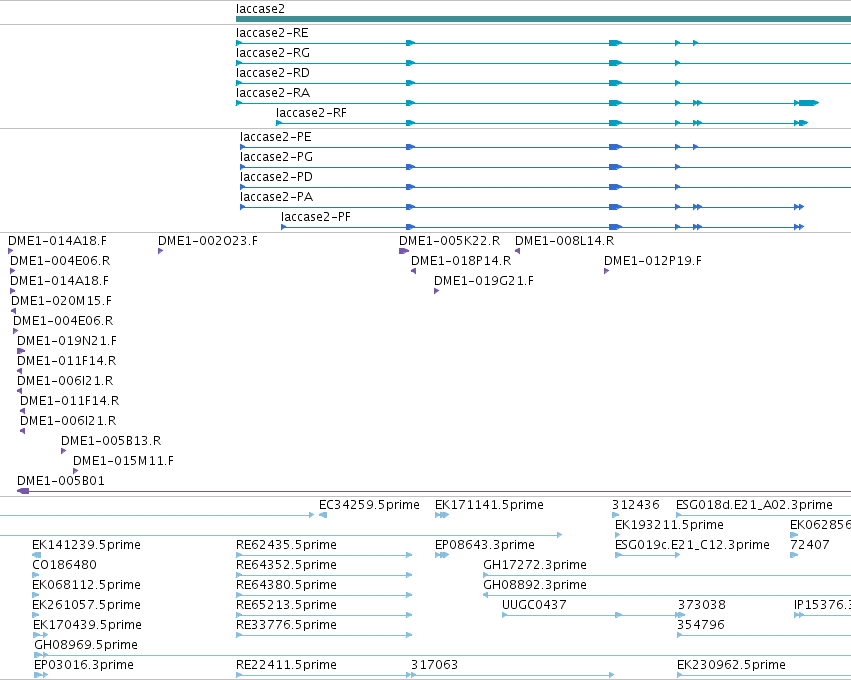The image size is (851, 680).
Task: Click the DME1-018P14.R label
Action: click(461, 260)
